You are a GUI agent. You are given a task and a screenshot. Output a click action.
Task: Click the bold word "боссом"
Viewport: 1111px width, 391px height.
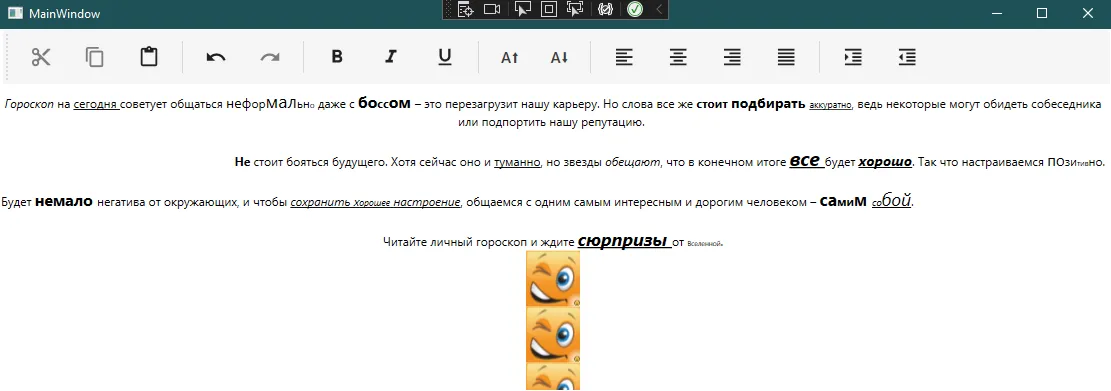(x=384, y=103)
